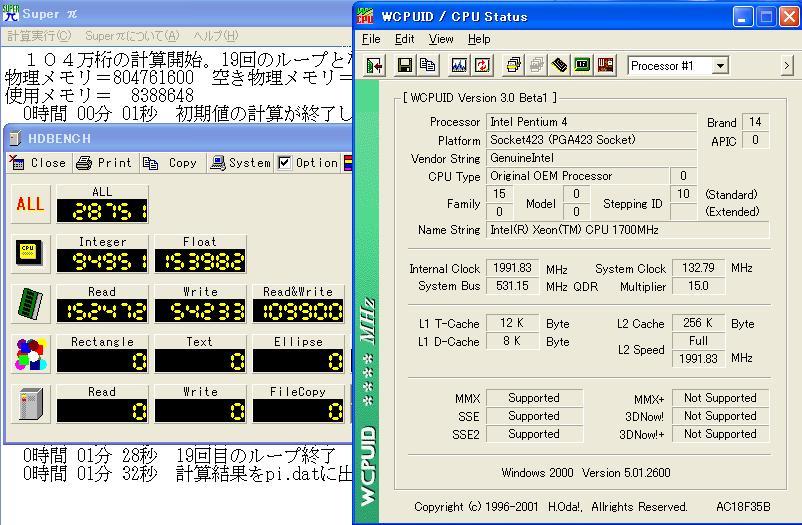Click the Windows 2000 Version 5.01.2600 text
The image size is (802, 525).
586,473
